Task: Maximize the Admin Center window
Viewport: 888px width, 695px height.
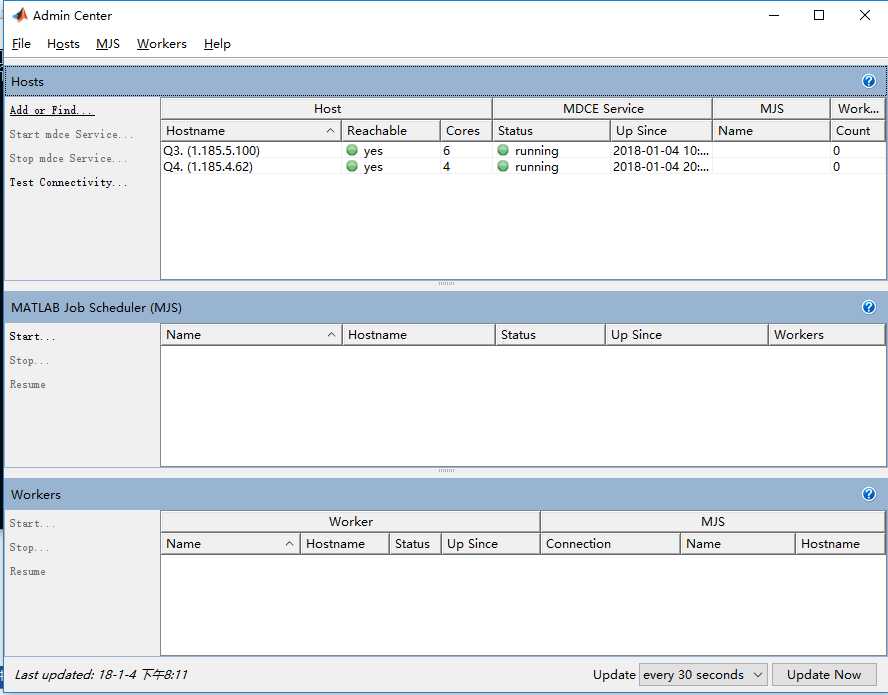Action: tap(819, 15)
